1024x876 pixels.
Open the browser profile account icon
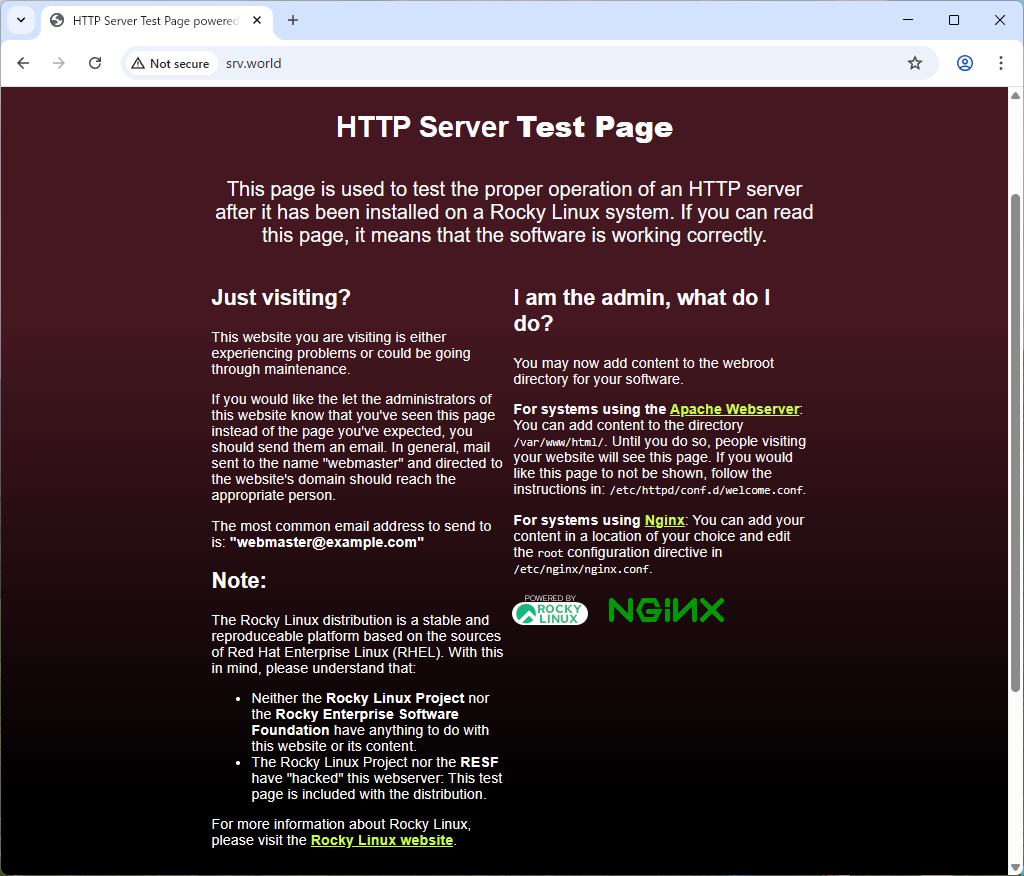964,62
